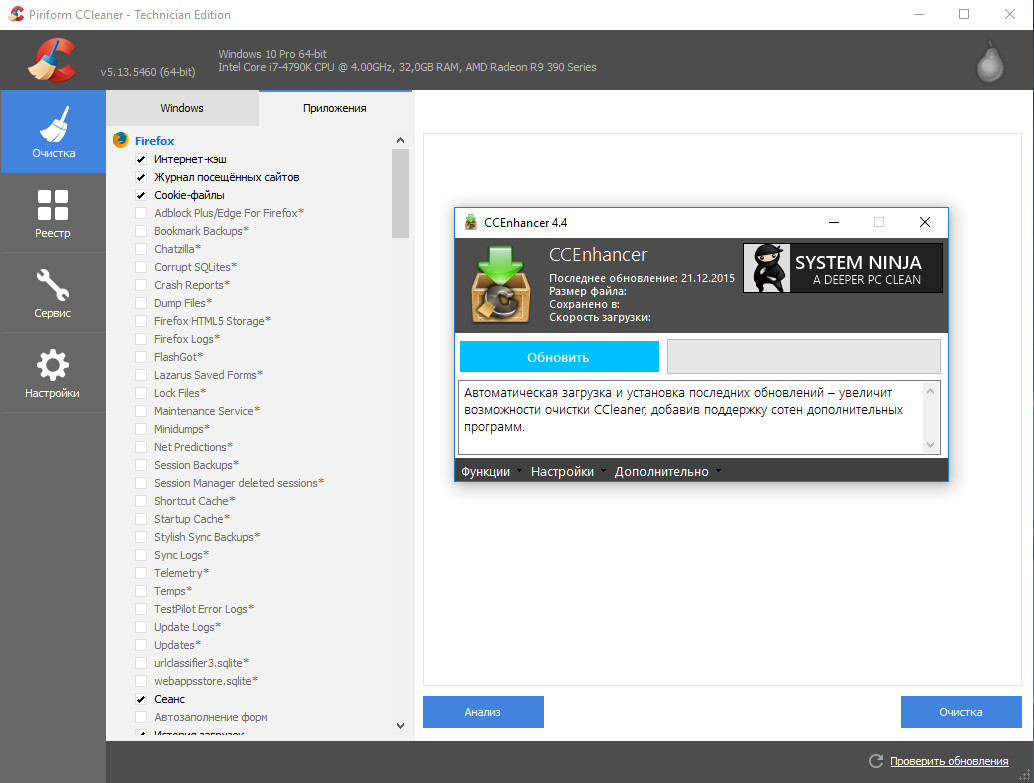Enable Maintenance Service checkbox

(141, 411)
